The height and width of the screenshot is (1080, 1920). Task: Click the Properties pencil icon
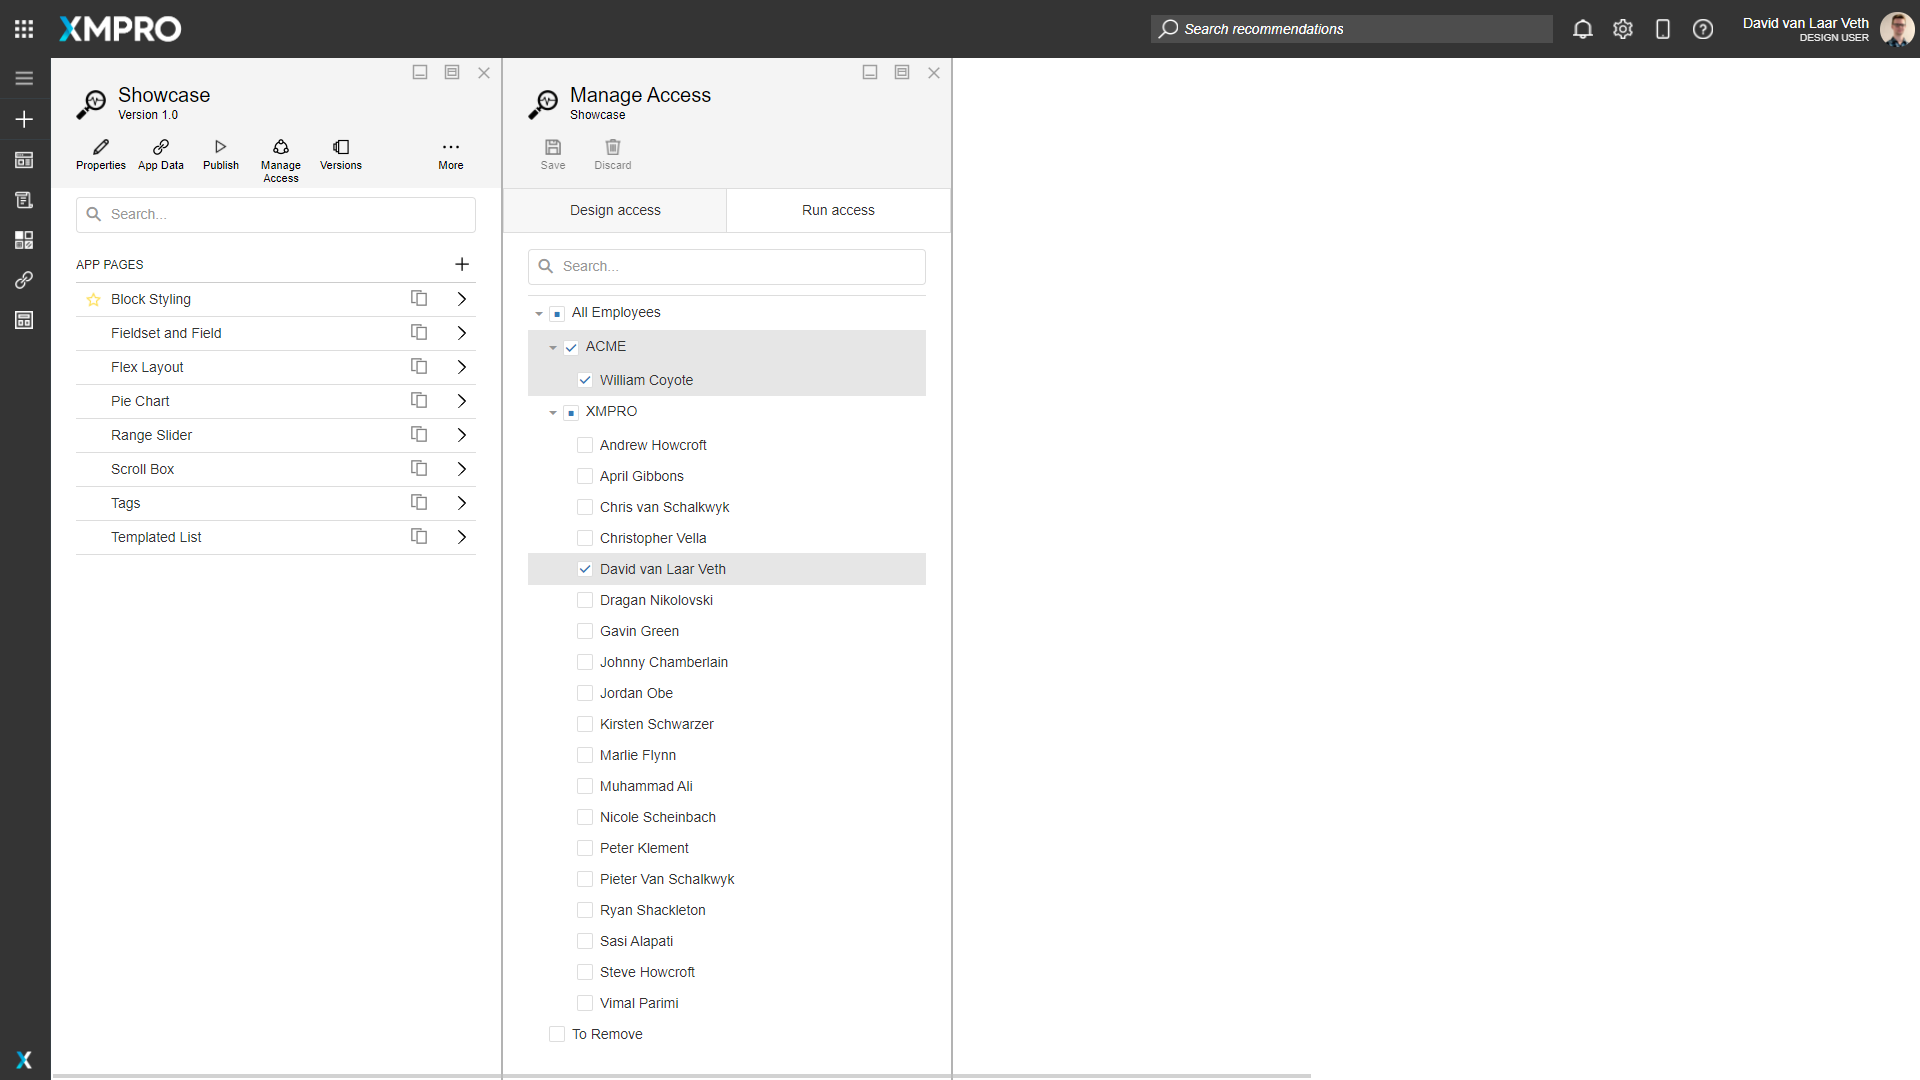tap(101, 147)
